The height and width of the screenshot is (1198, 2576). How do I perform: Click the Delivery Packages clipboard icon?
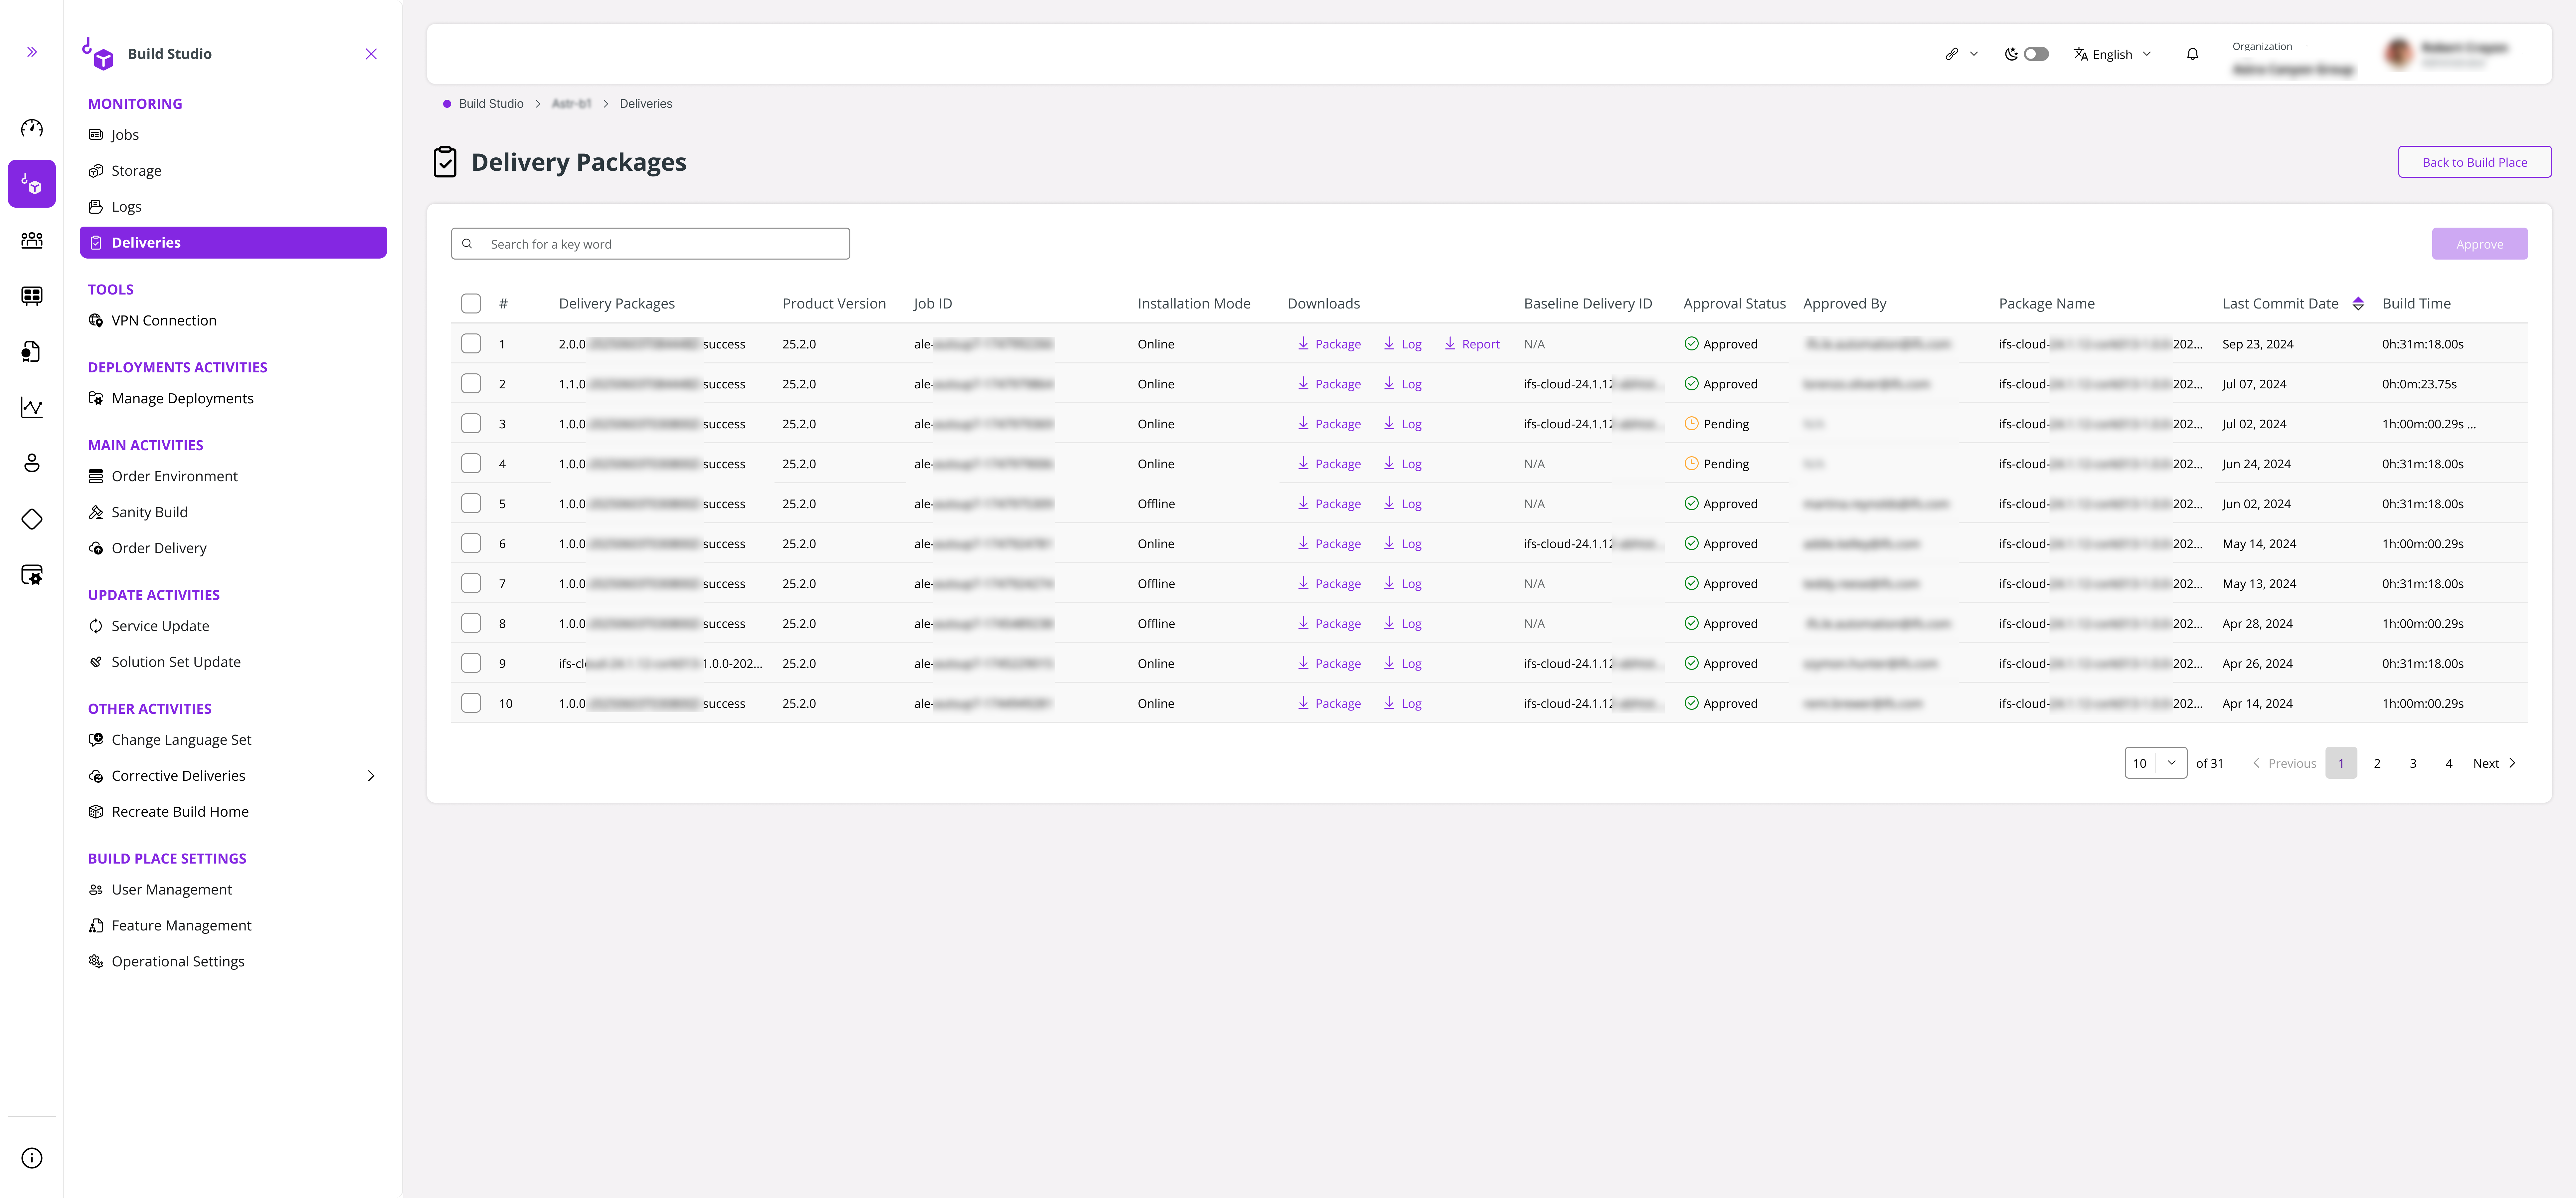[x=445, y=162]
